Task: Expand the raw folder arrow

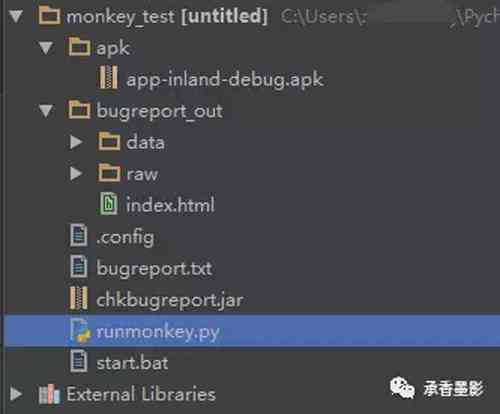Action: coord(76,174)
